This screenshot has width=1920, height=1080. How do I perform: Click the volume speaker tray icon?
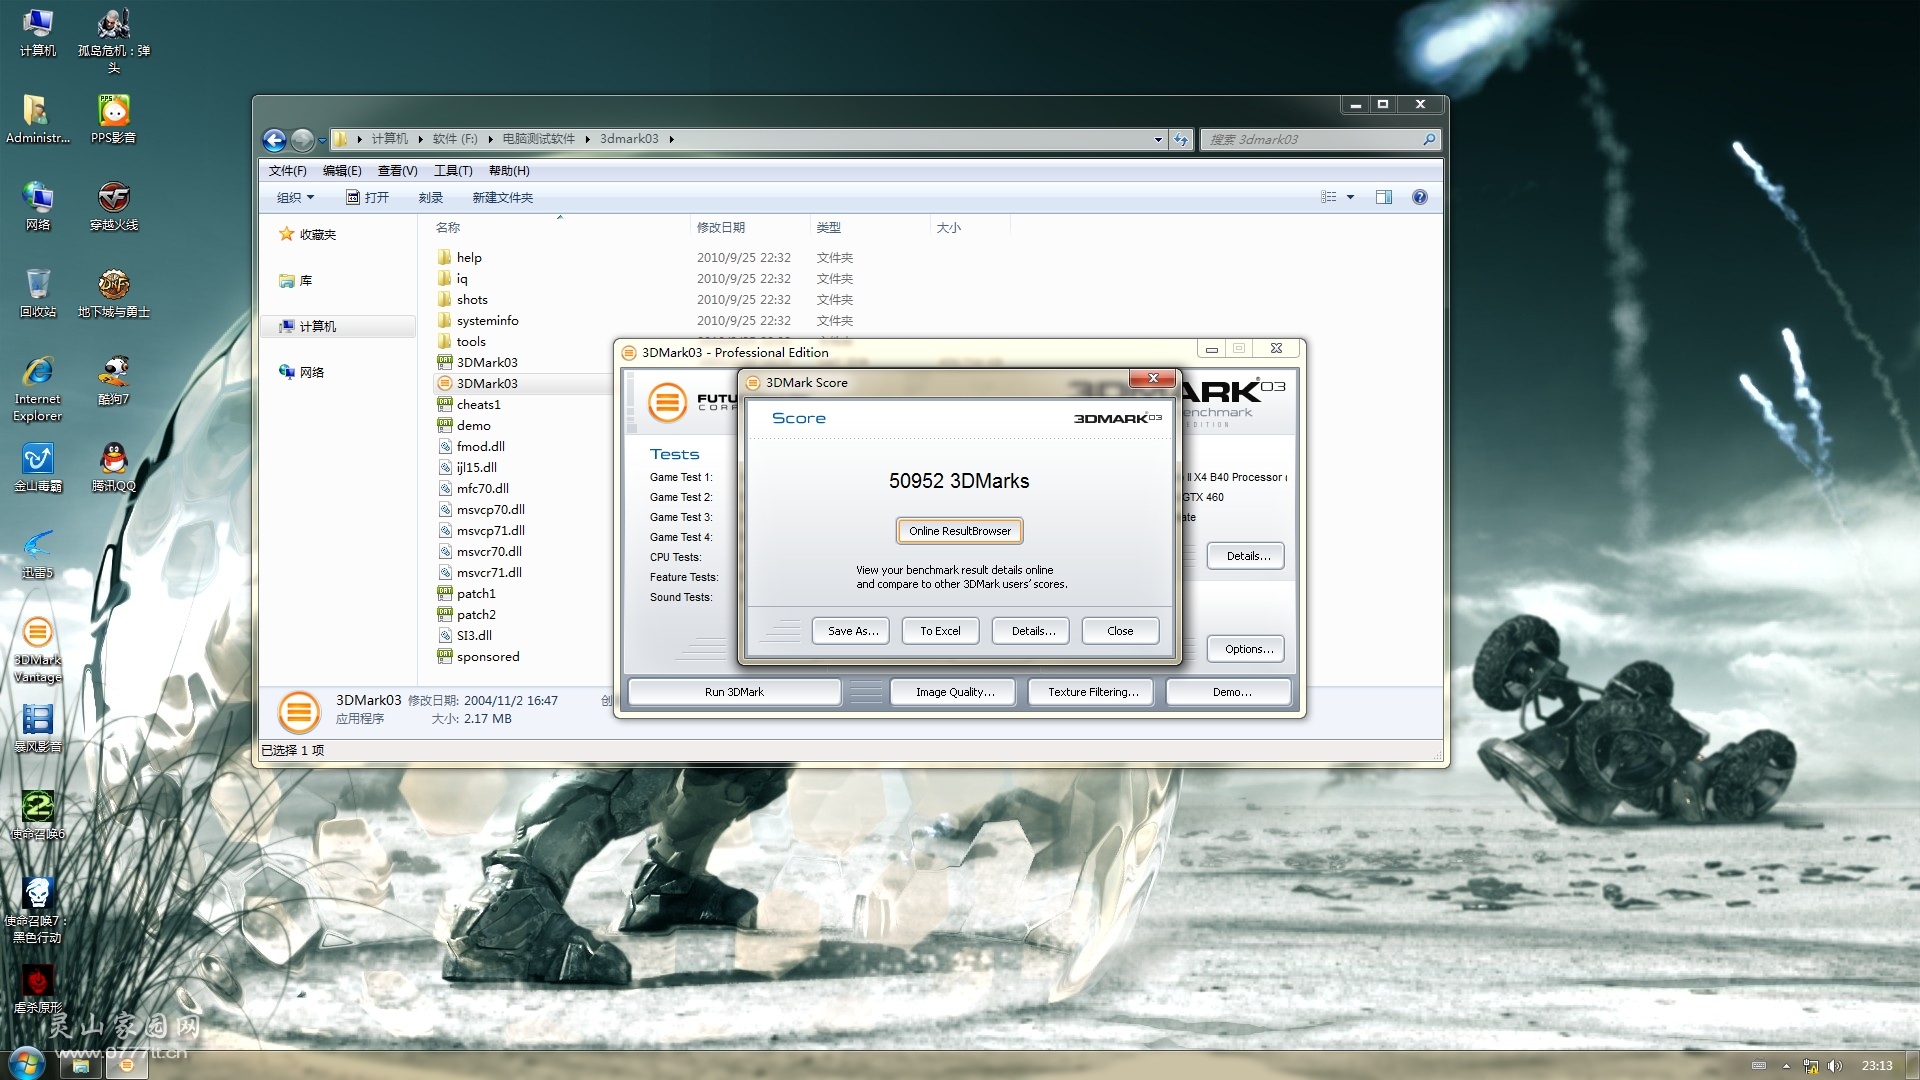click(x=1834, y=1066)
